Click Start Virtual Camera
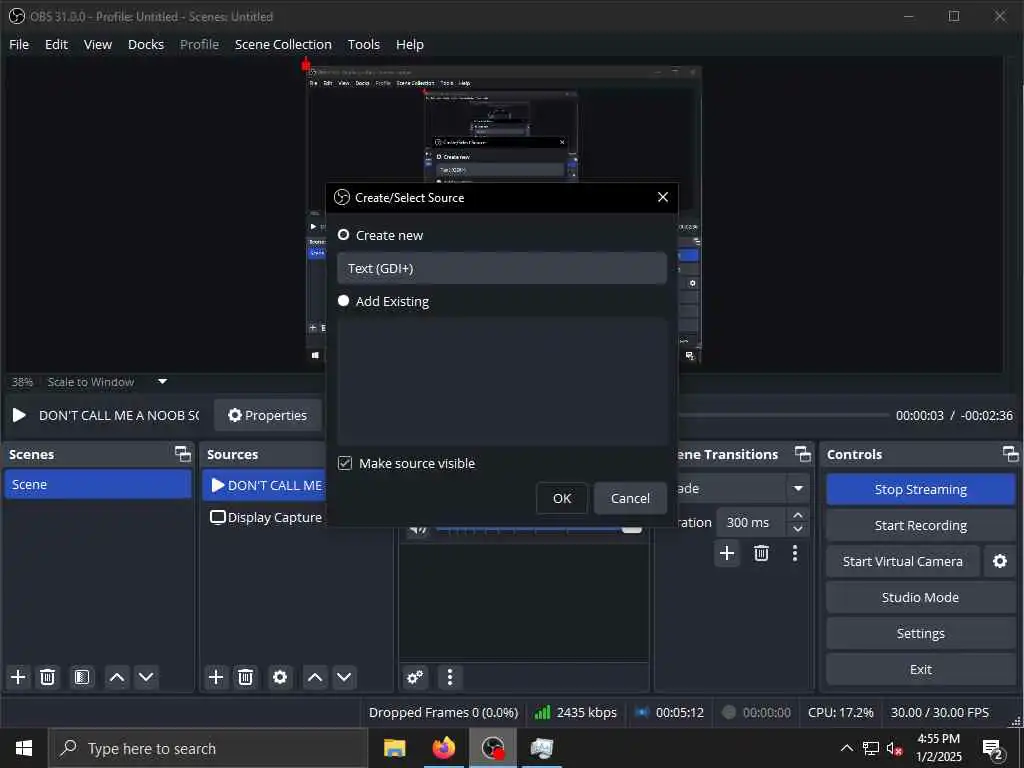Screen dimensions: 1024x768 click(x=903, y=561)
